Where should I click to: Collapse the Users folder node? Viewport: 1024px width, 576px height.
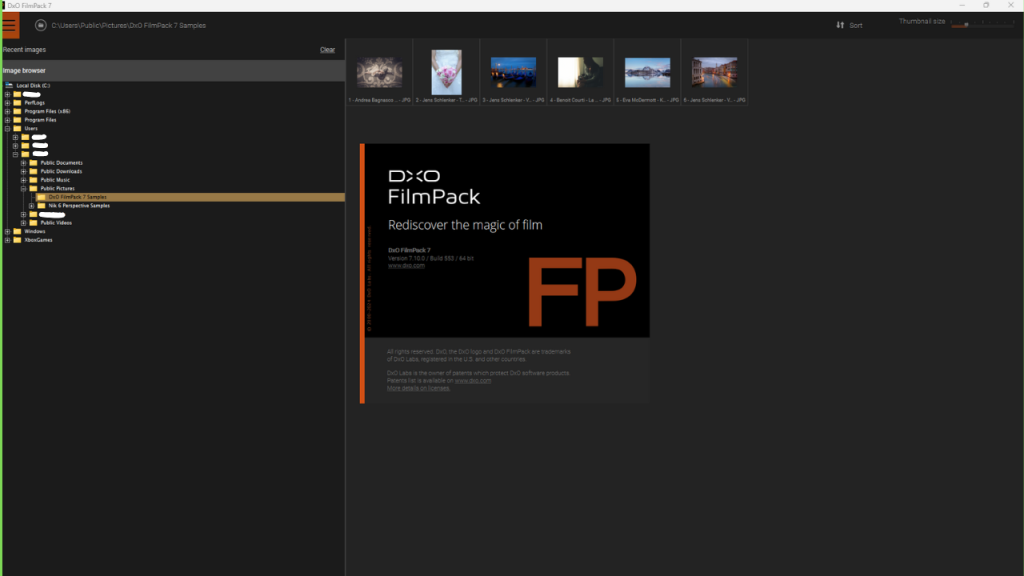[x=7, y=129]
